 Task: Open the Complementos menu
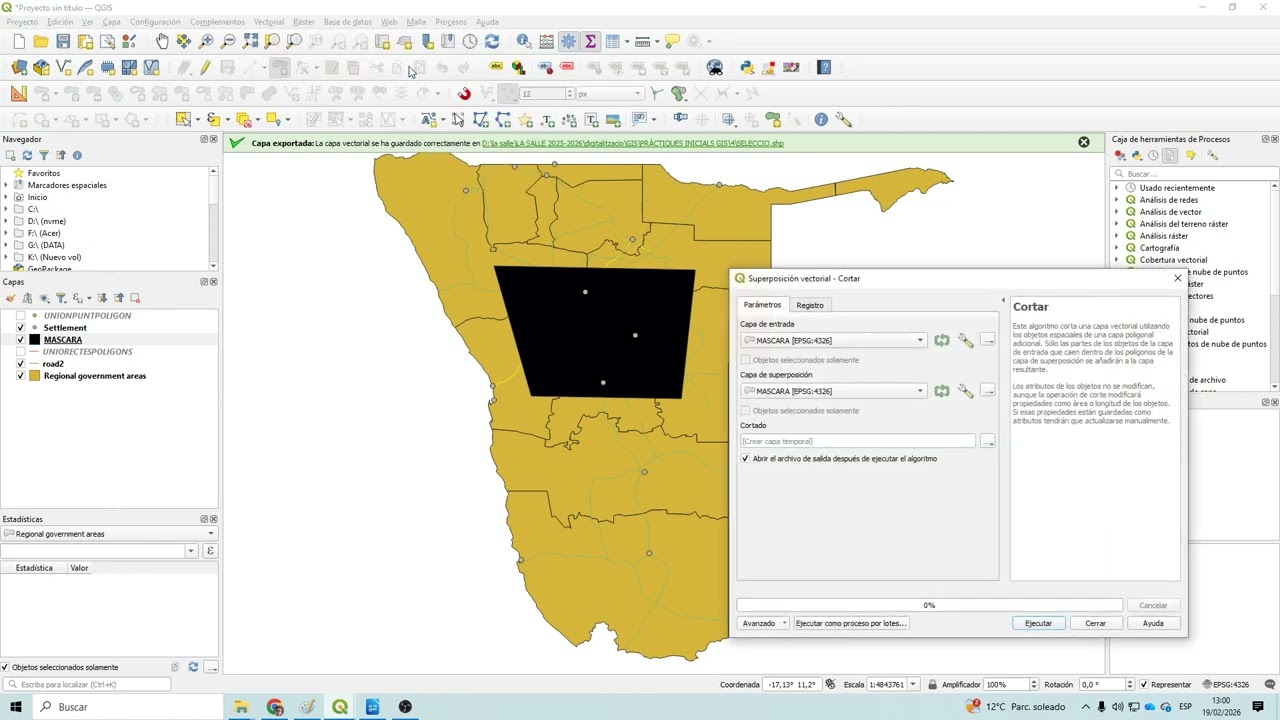[217, 22]
